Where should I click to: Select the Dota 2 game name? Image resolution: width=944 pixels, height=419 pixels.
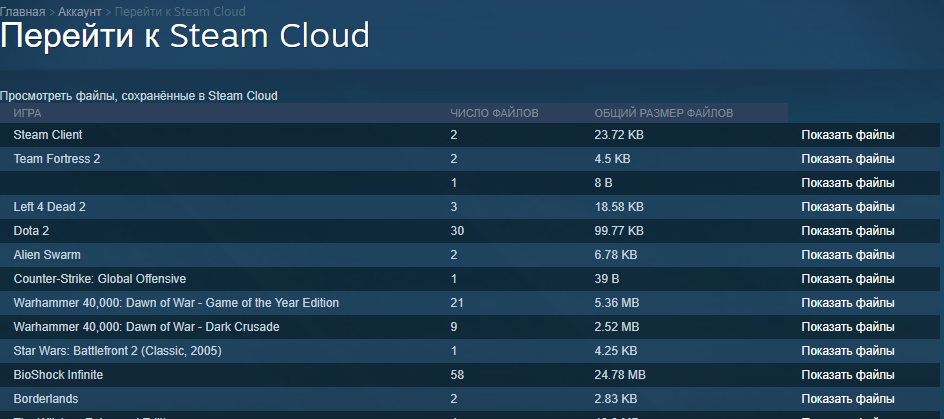tap(31, 231)
